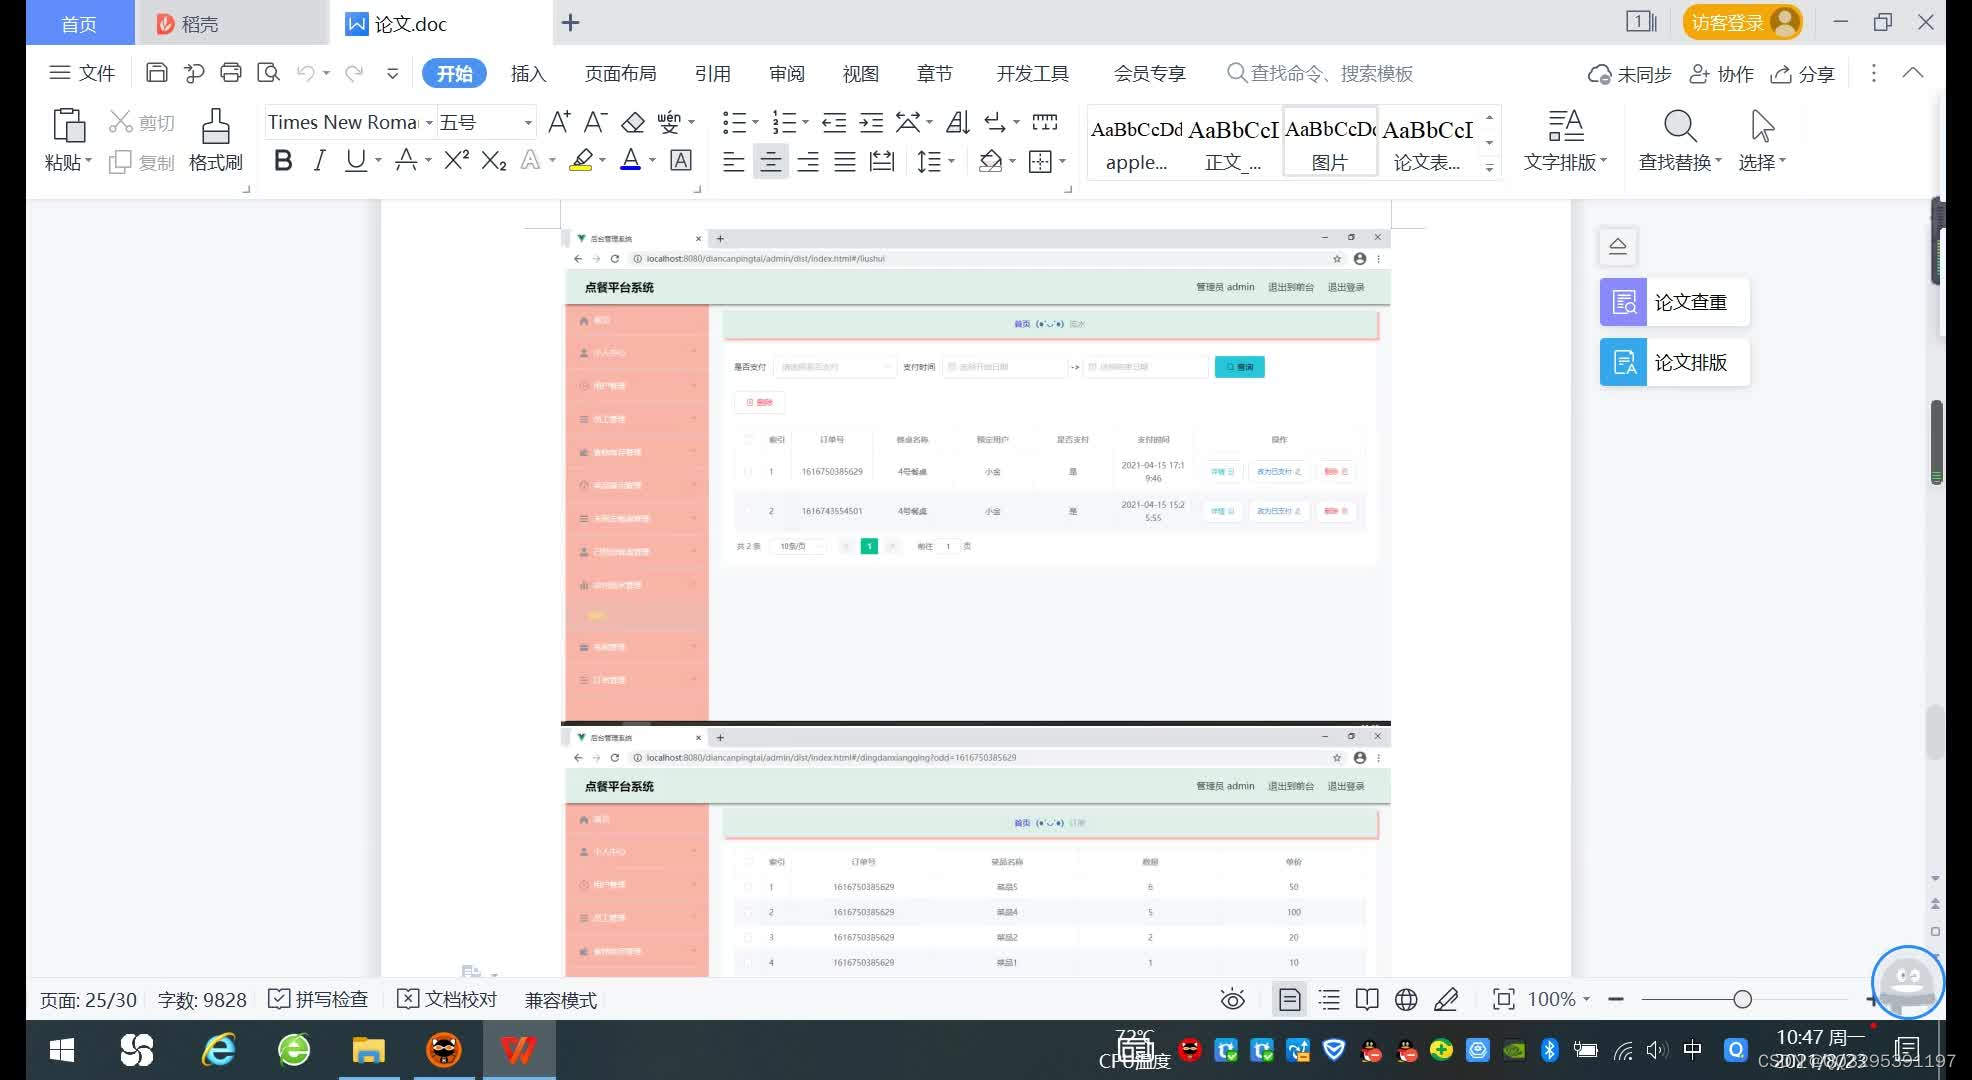The height and width of the screenshot is (1080, 1972).
Task: Open the 视图 ribbon tab
Action: 860,73
